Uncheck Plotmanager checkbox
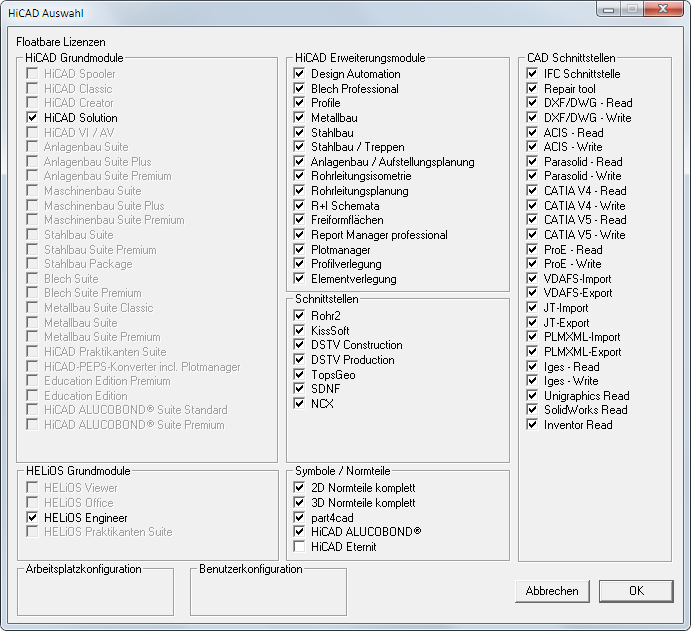 [299, 250]
